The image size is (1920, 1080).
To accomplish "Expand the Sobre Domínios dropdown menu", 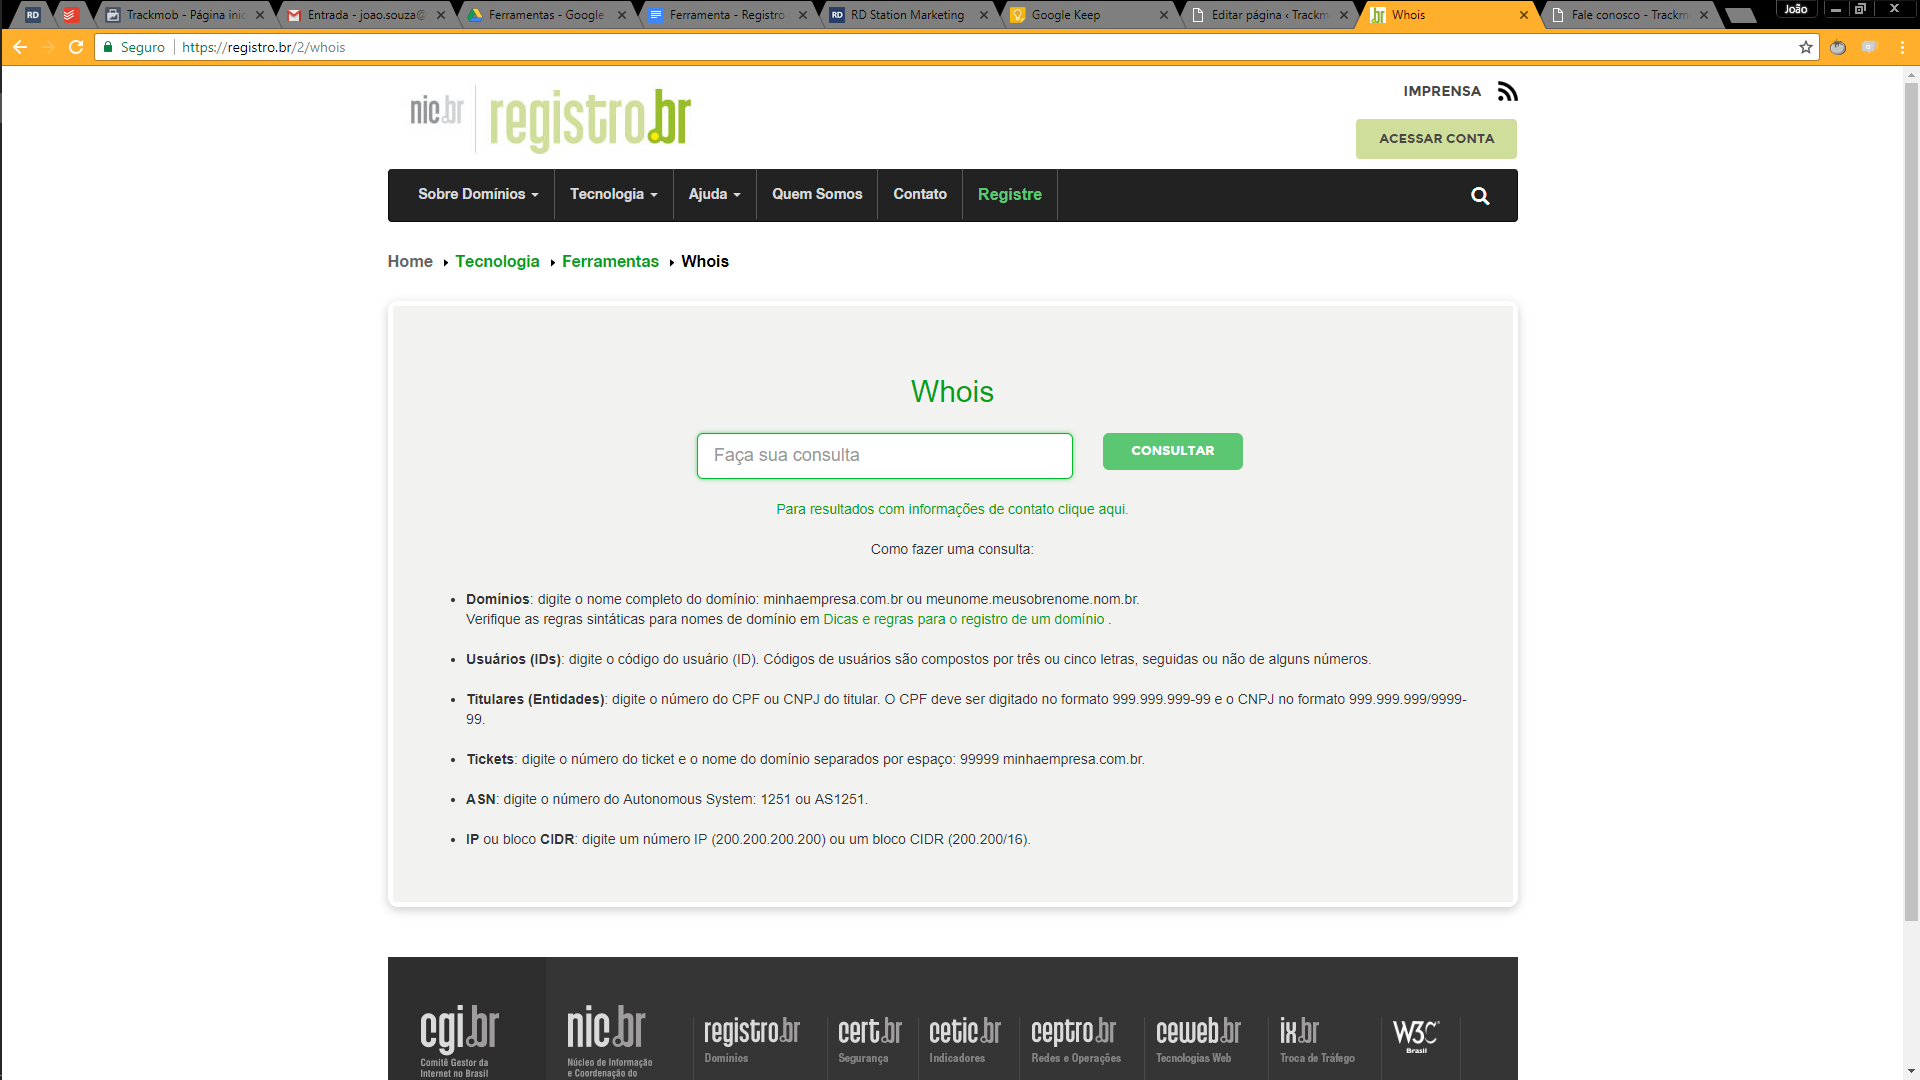I will click(x=478, y=195).
